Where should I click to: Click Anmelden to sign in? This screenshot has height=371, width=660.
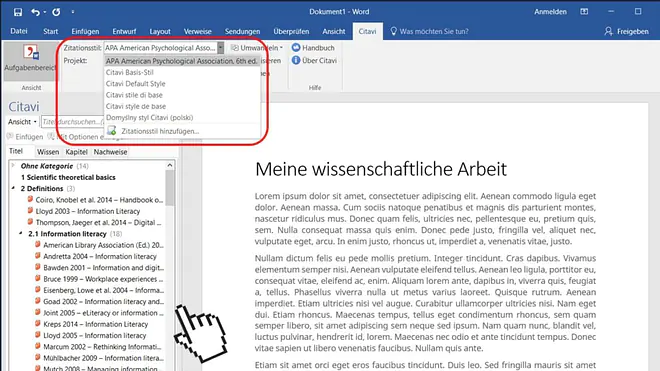click(550, 12)
